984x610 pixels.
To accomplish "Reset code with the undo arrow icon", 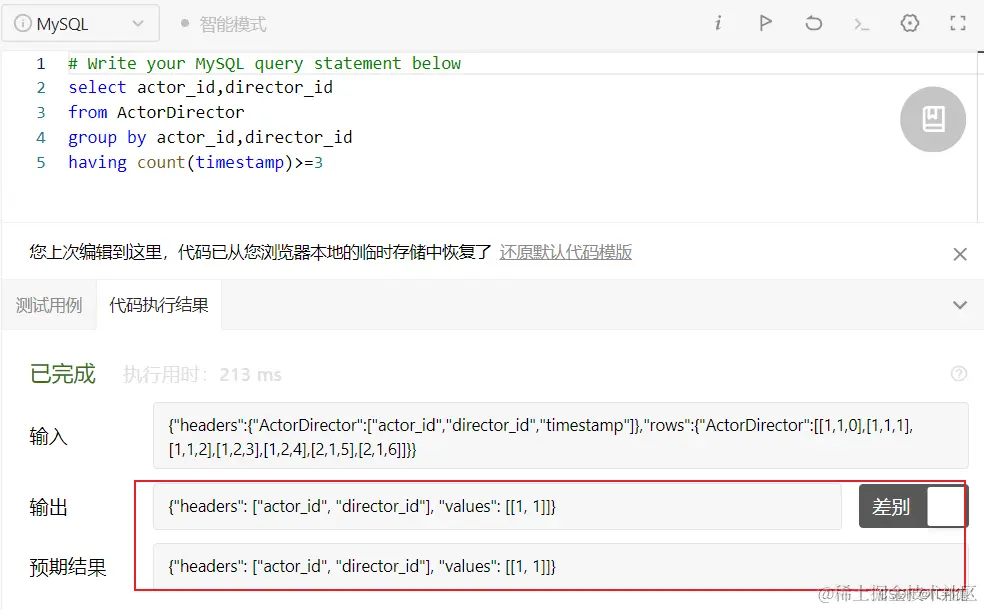I will pos(813,24).
